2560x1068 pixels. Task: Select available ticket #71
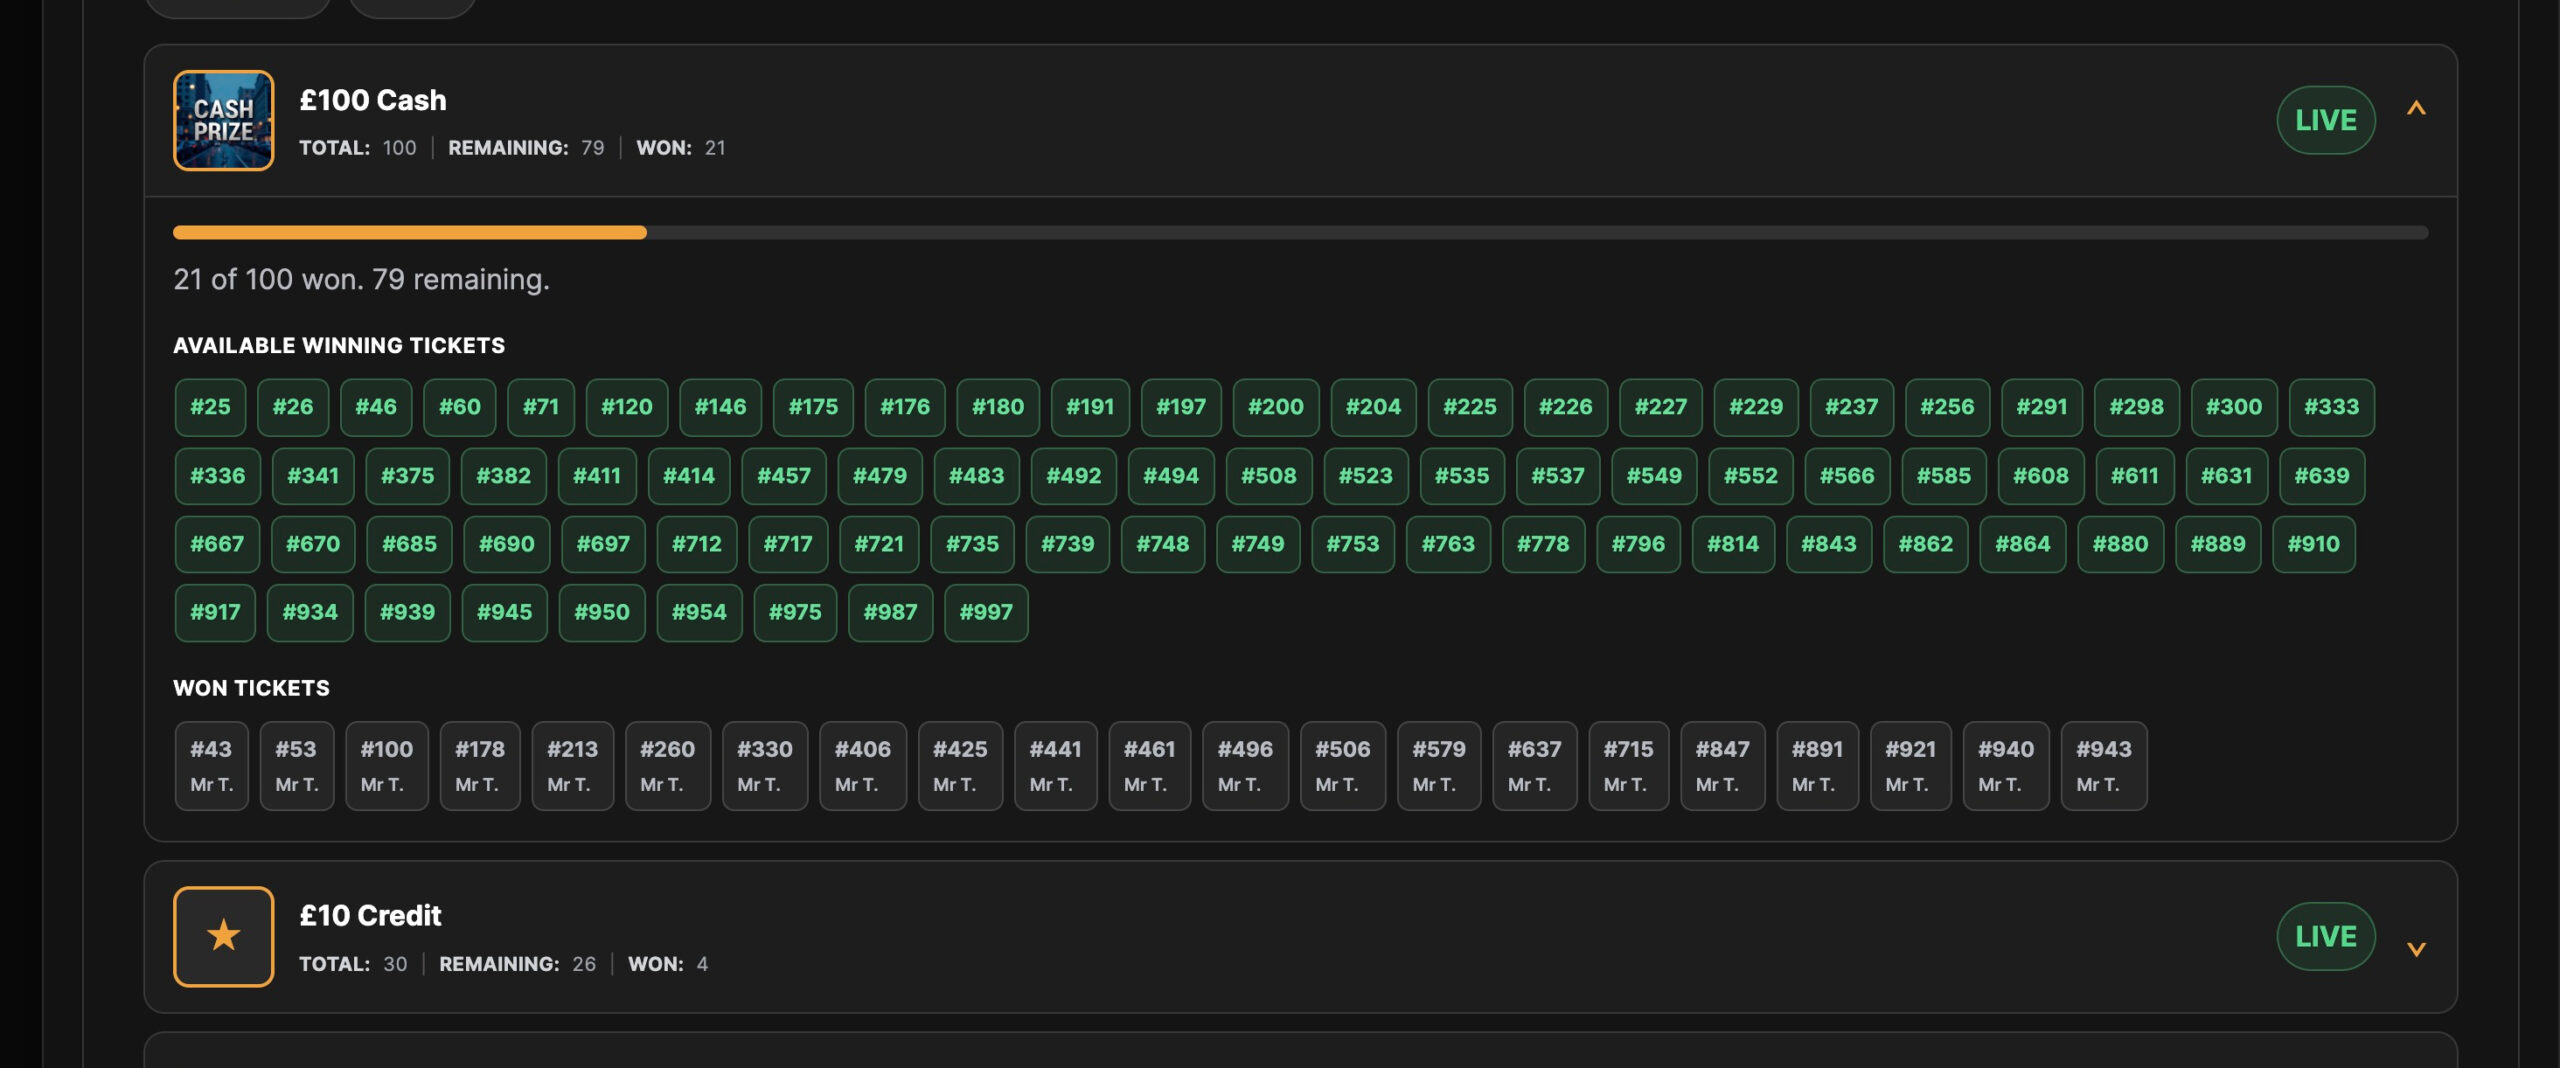point(541,407)
